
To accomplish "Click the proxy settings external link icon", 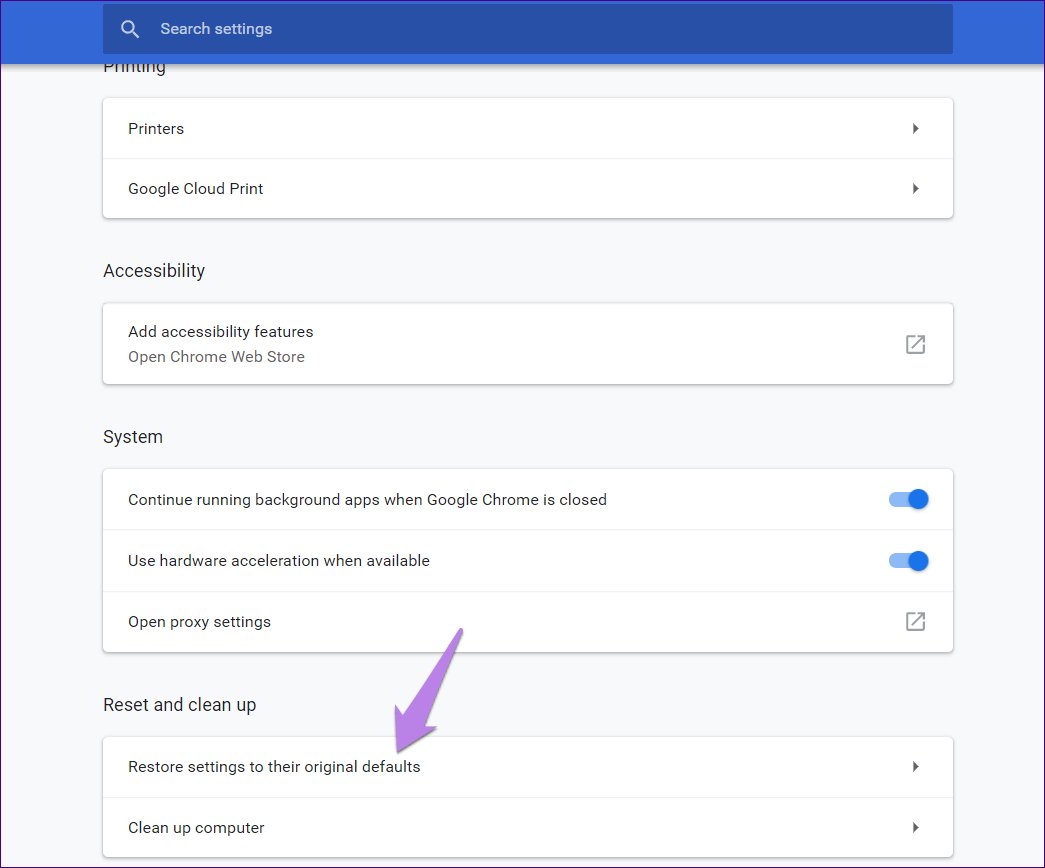I will tap(915, 622).
